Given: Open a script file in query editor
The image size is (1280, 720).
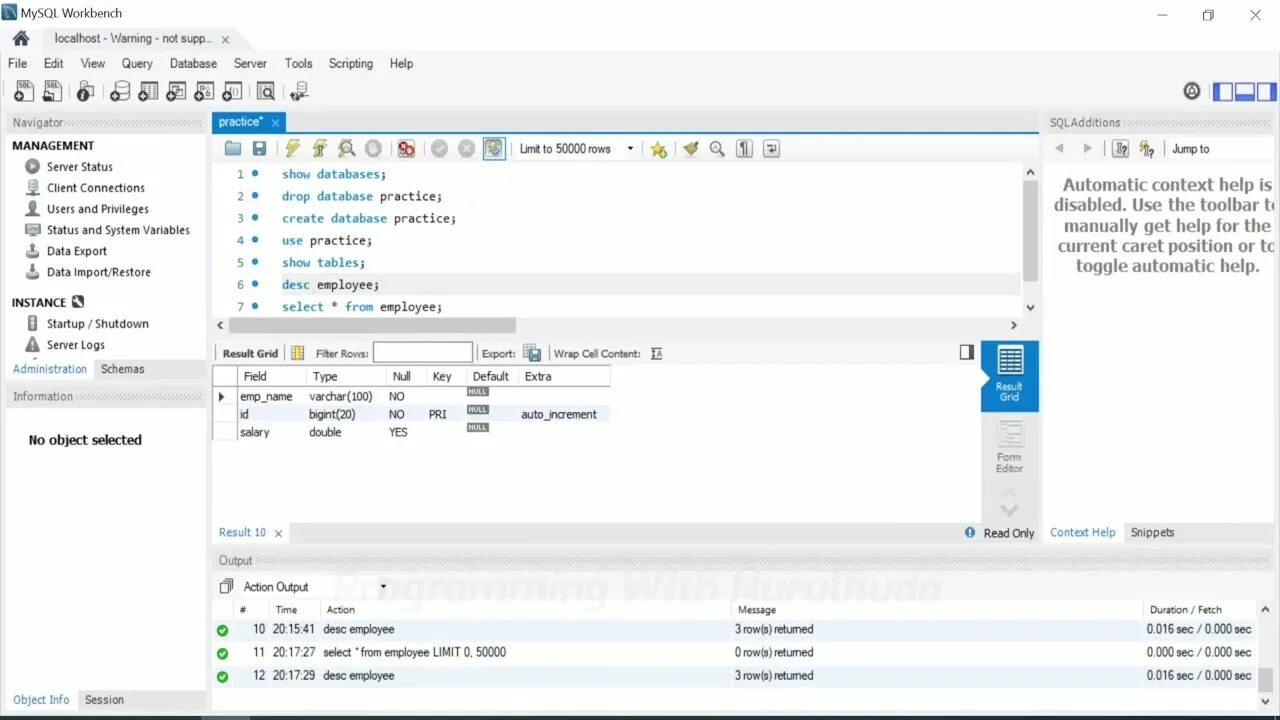Looking at the screenshot, I should coord(233,149).
